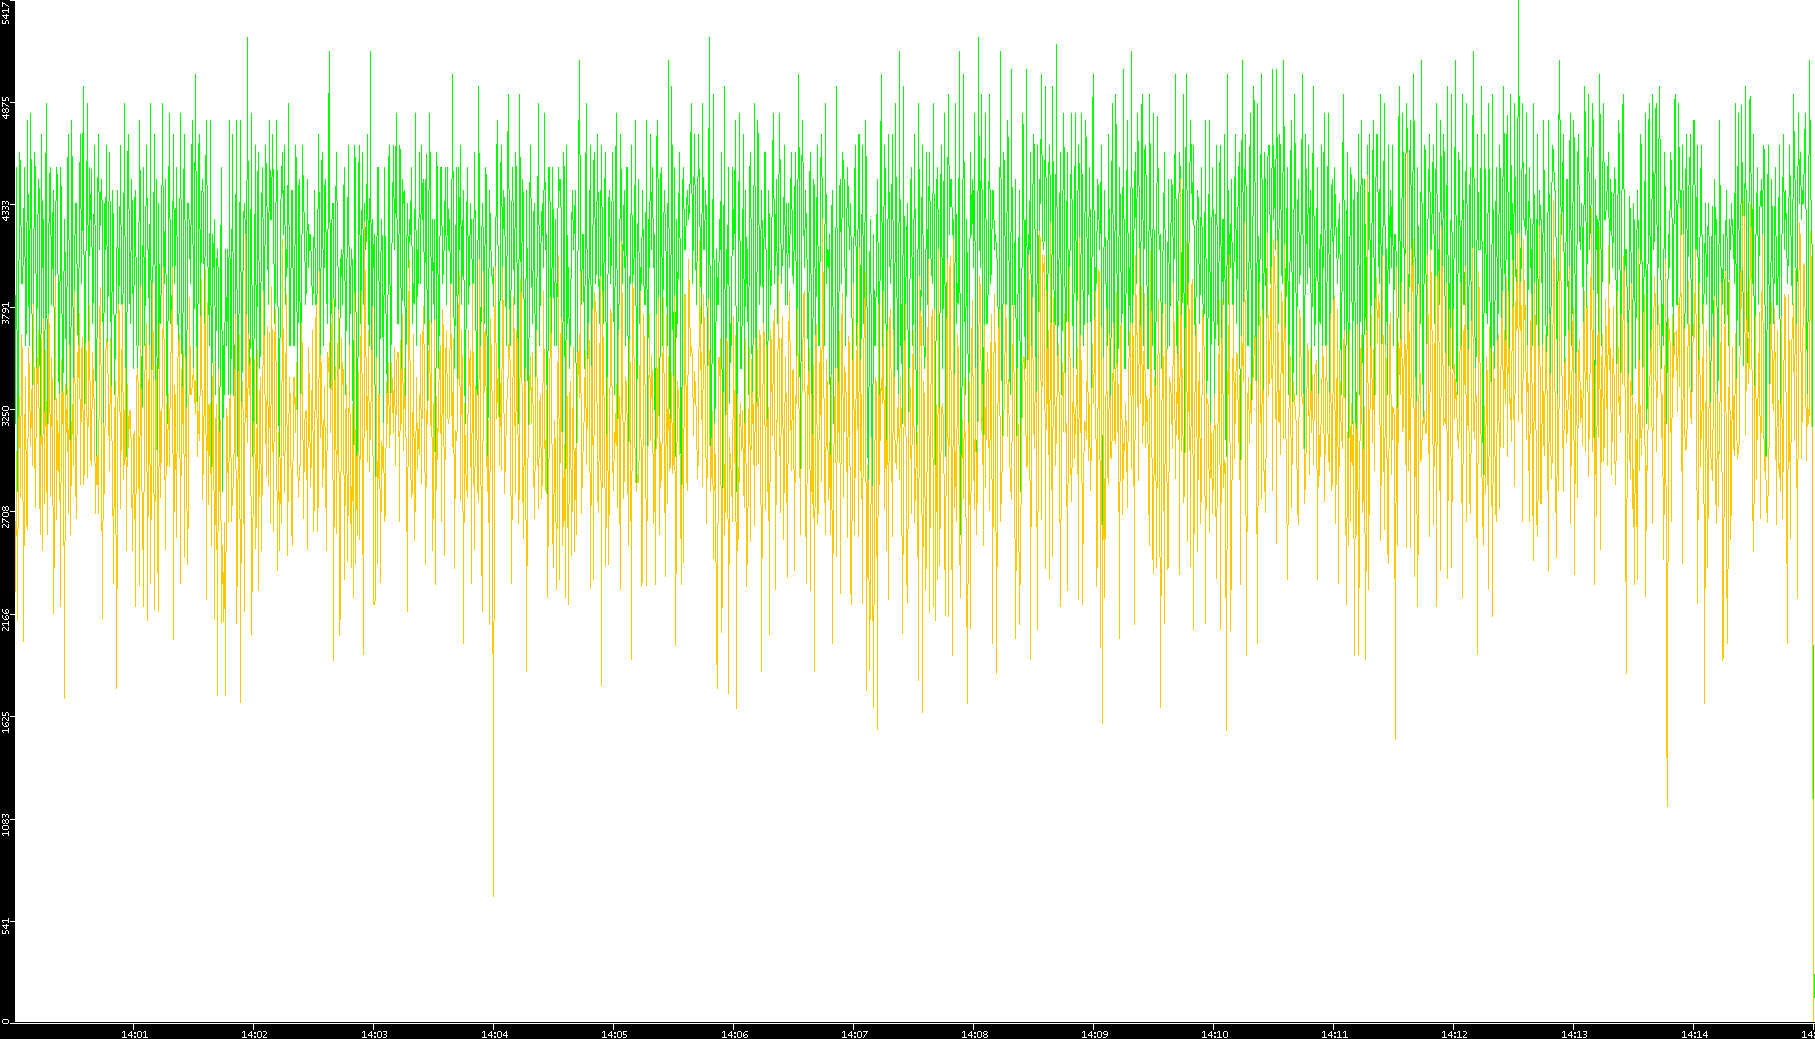Click the 14:10 time axis label
The width and height of the screenshot is (1815, 1039).
point(1214,1034)
